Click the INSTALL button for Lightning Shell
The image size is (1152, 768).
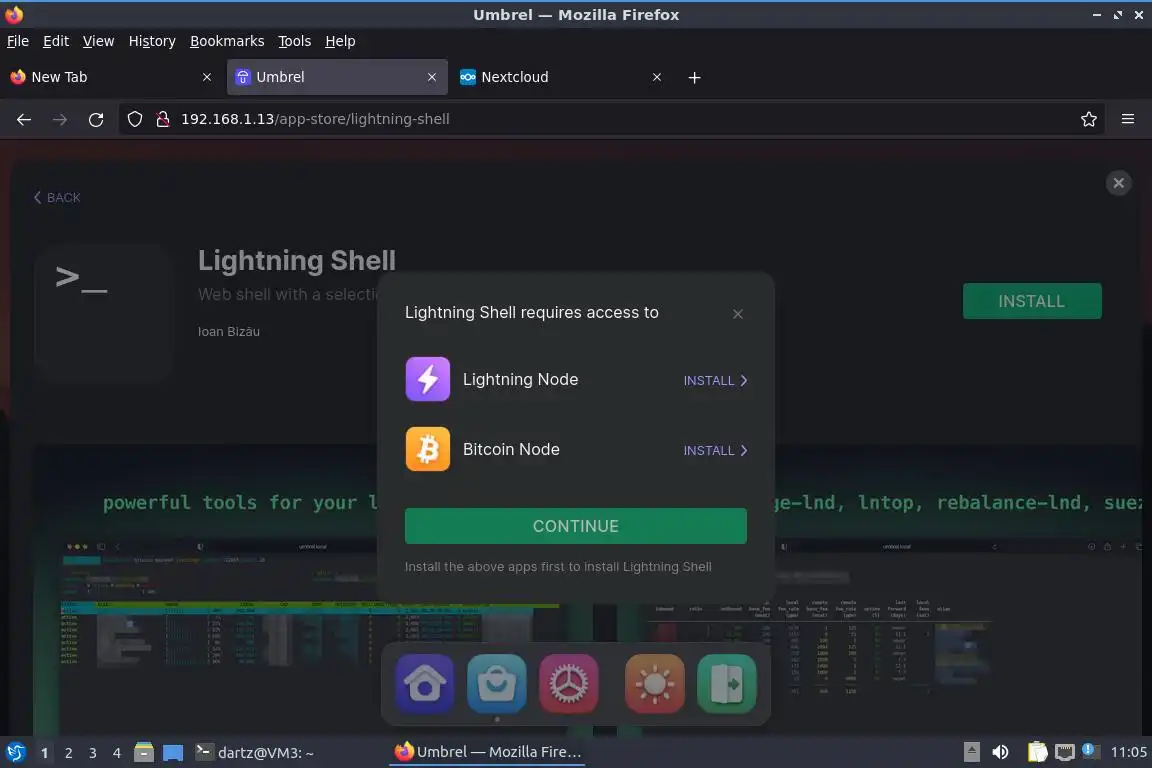tap(1032, 301)
